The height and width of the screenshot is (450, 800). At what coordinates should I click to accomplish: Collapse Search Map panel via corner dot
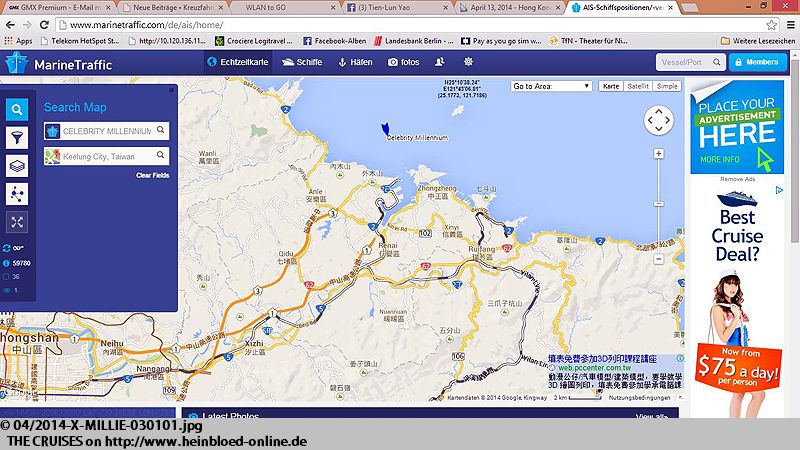(x=171, y=90)
